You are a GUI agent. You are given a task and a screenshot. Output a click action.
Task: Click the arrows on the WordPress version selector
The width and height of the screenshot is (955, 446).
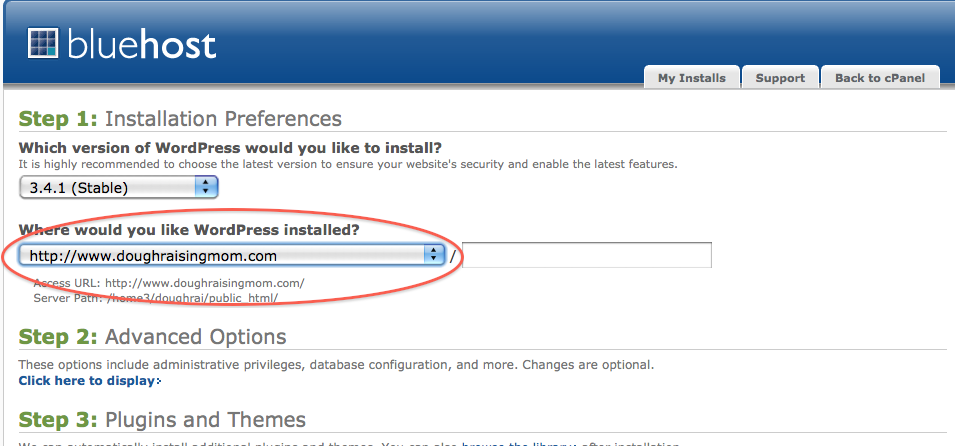(206, 187)
